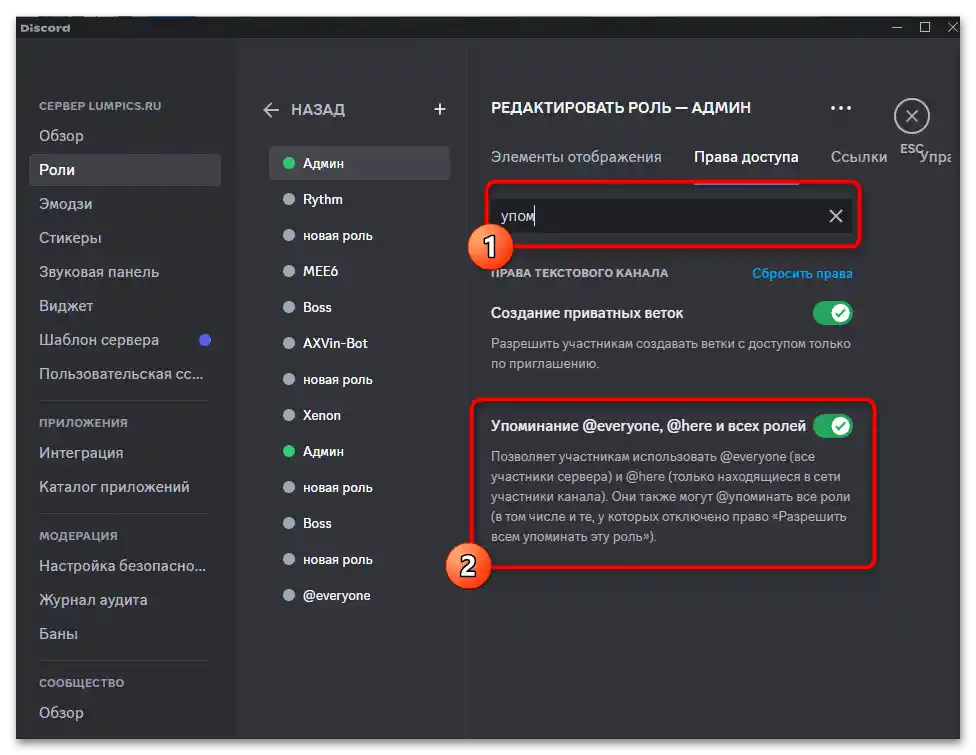
Task: Open the Ссылки tab
Action: (859, 157)
